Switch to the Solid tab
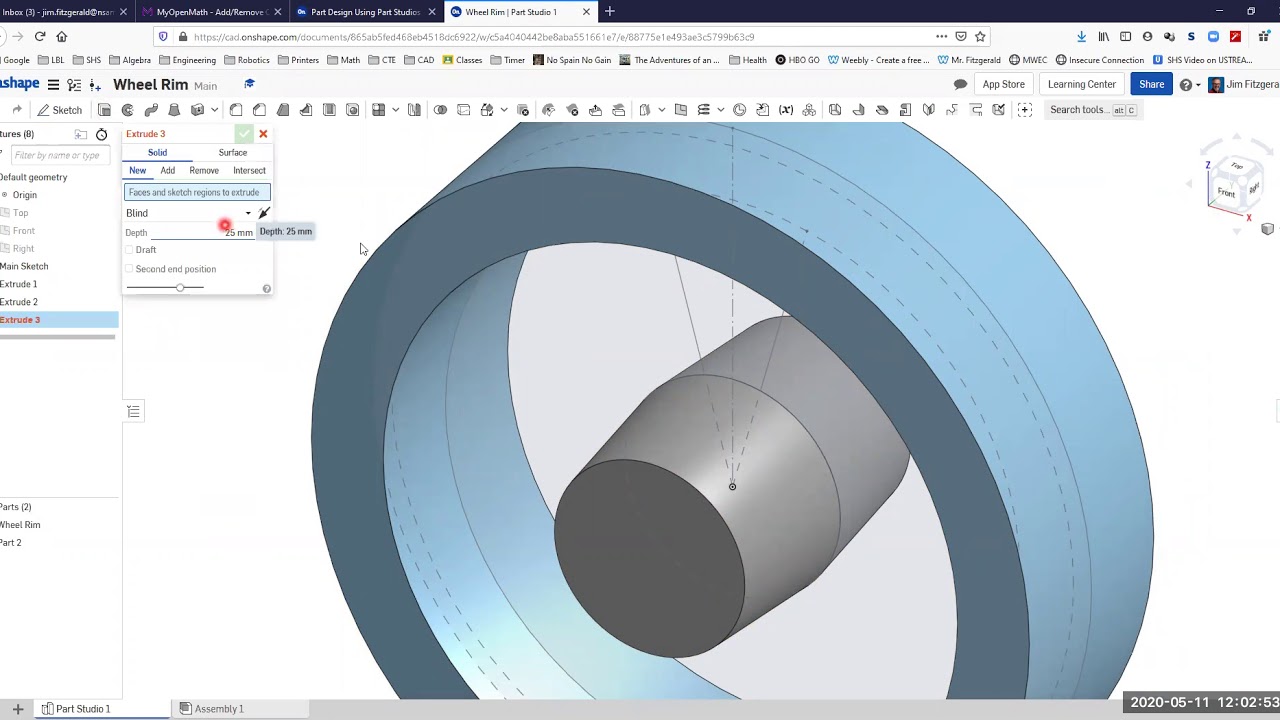This screenshot has height=720, width=1280. point(158,153)
